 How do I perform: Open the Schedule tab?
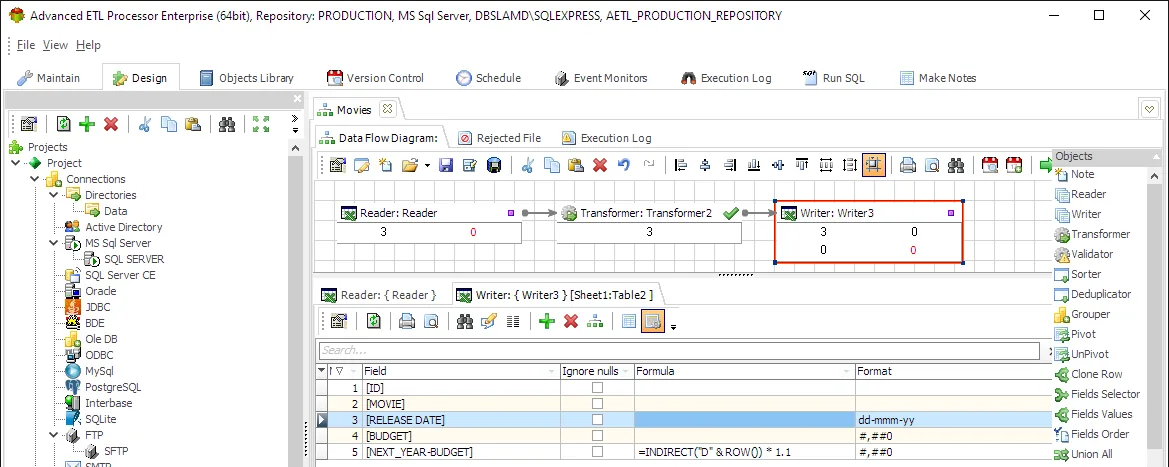(488, 78)
